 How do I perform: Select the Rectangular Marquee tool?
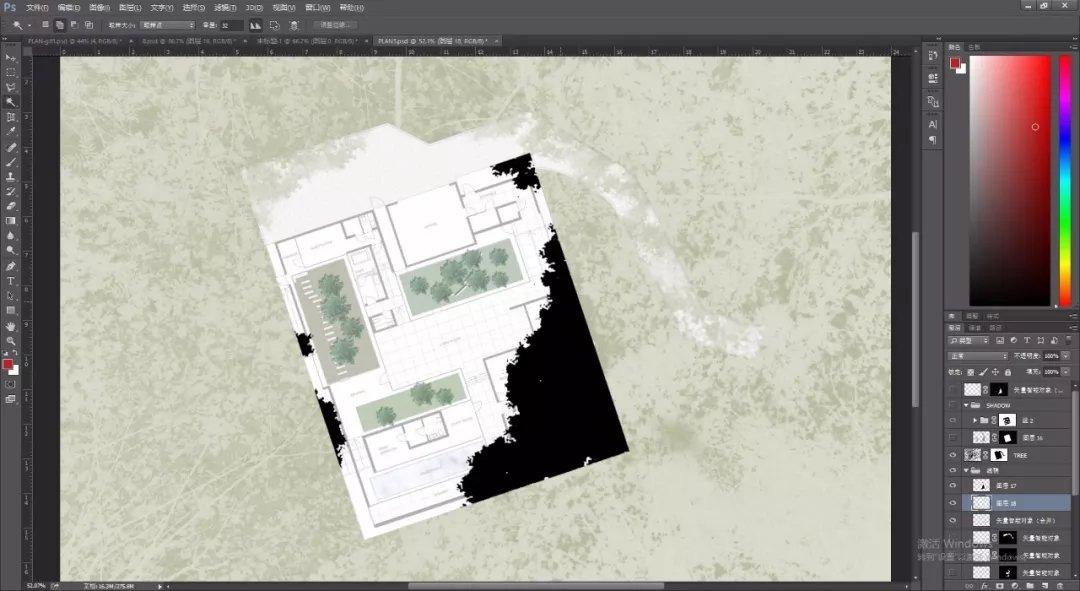[x=10, y=72]
